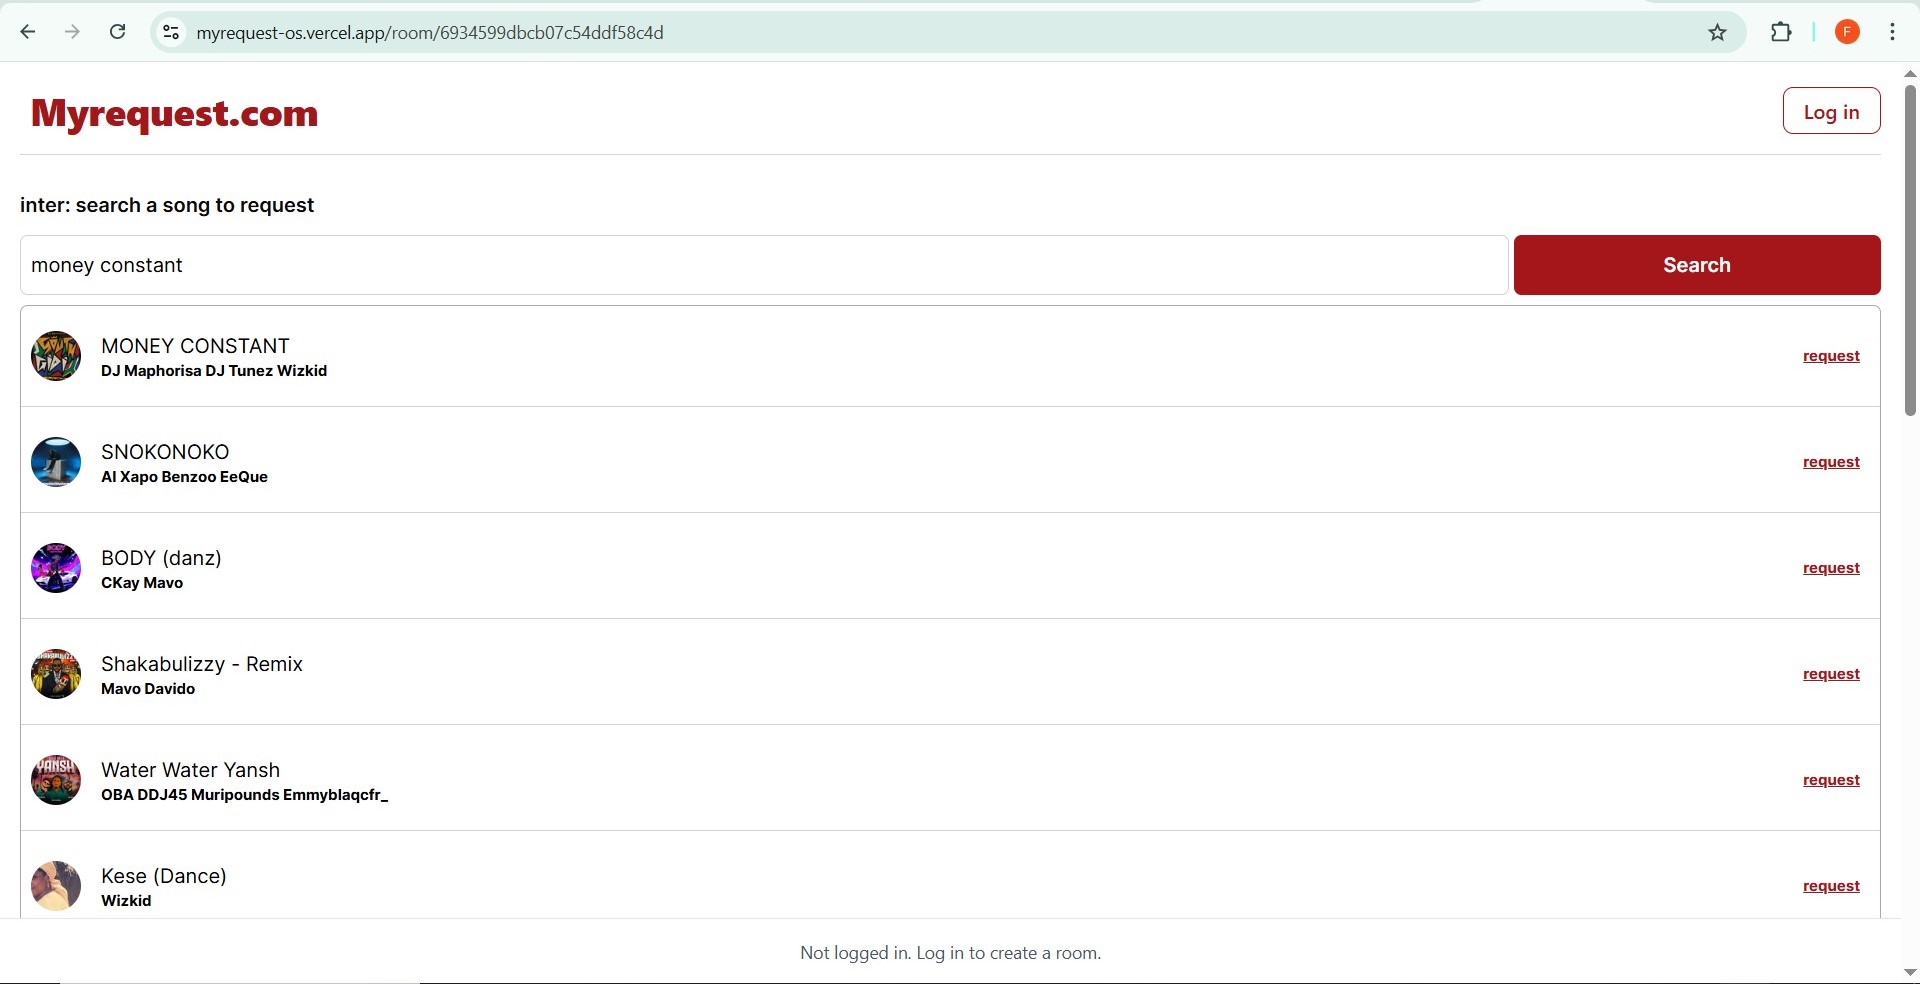Reload the page with refresh icon
Image resolution: width=1920 pixels, height=984 pixels.
pyautogui.click(x=118, y=32)
